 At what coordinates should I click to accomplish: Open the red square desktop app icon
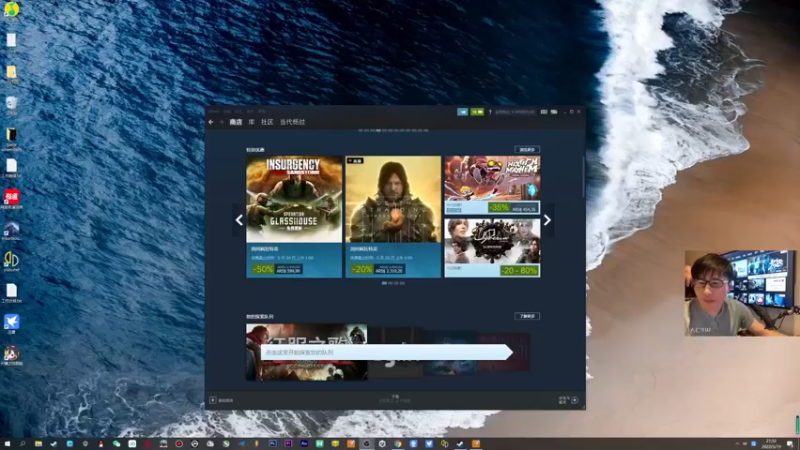click(11, 198)
